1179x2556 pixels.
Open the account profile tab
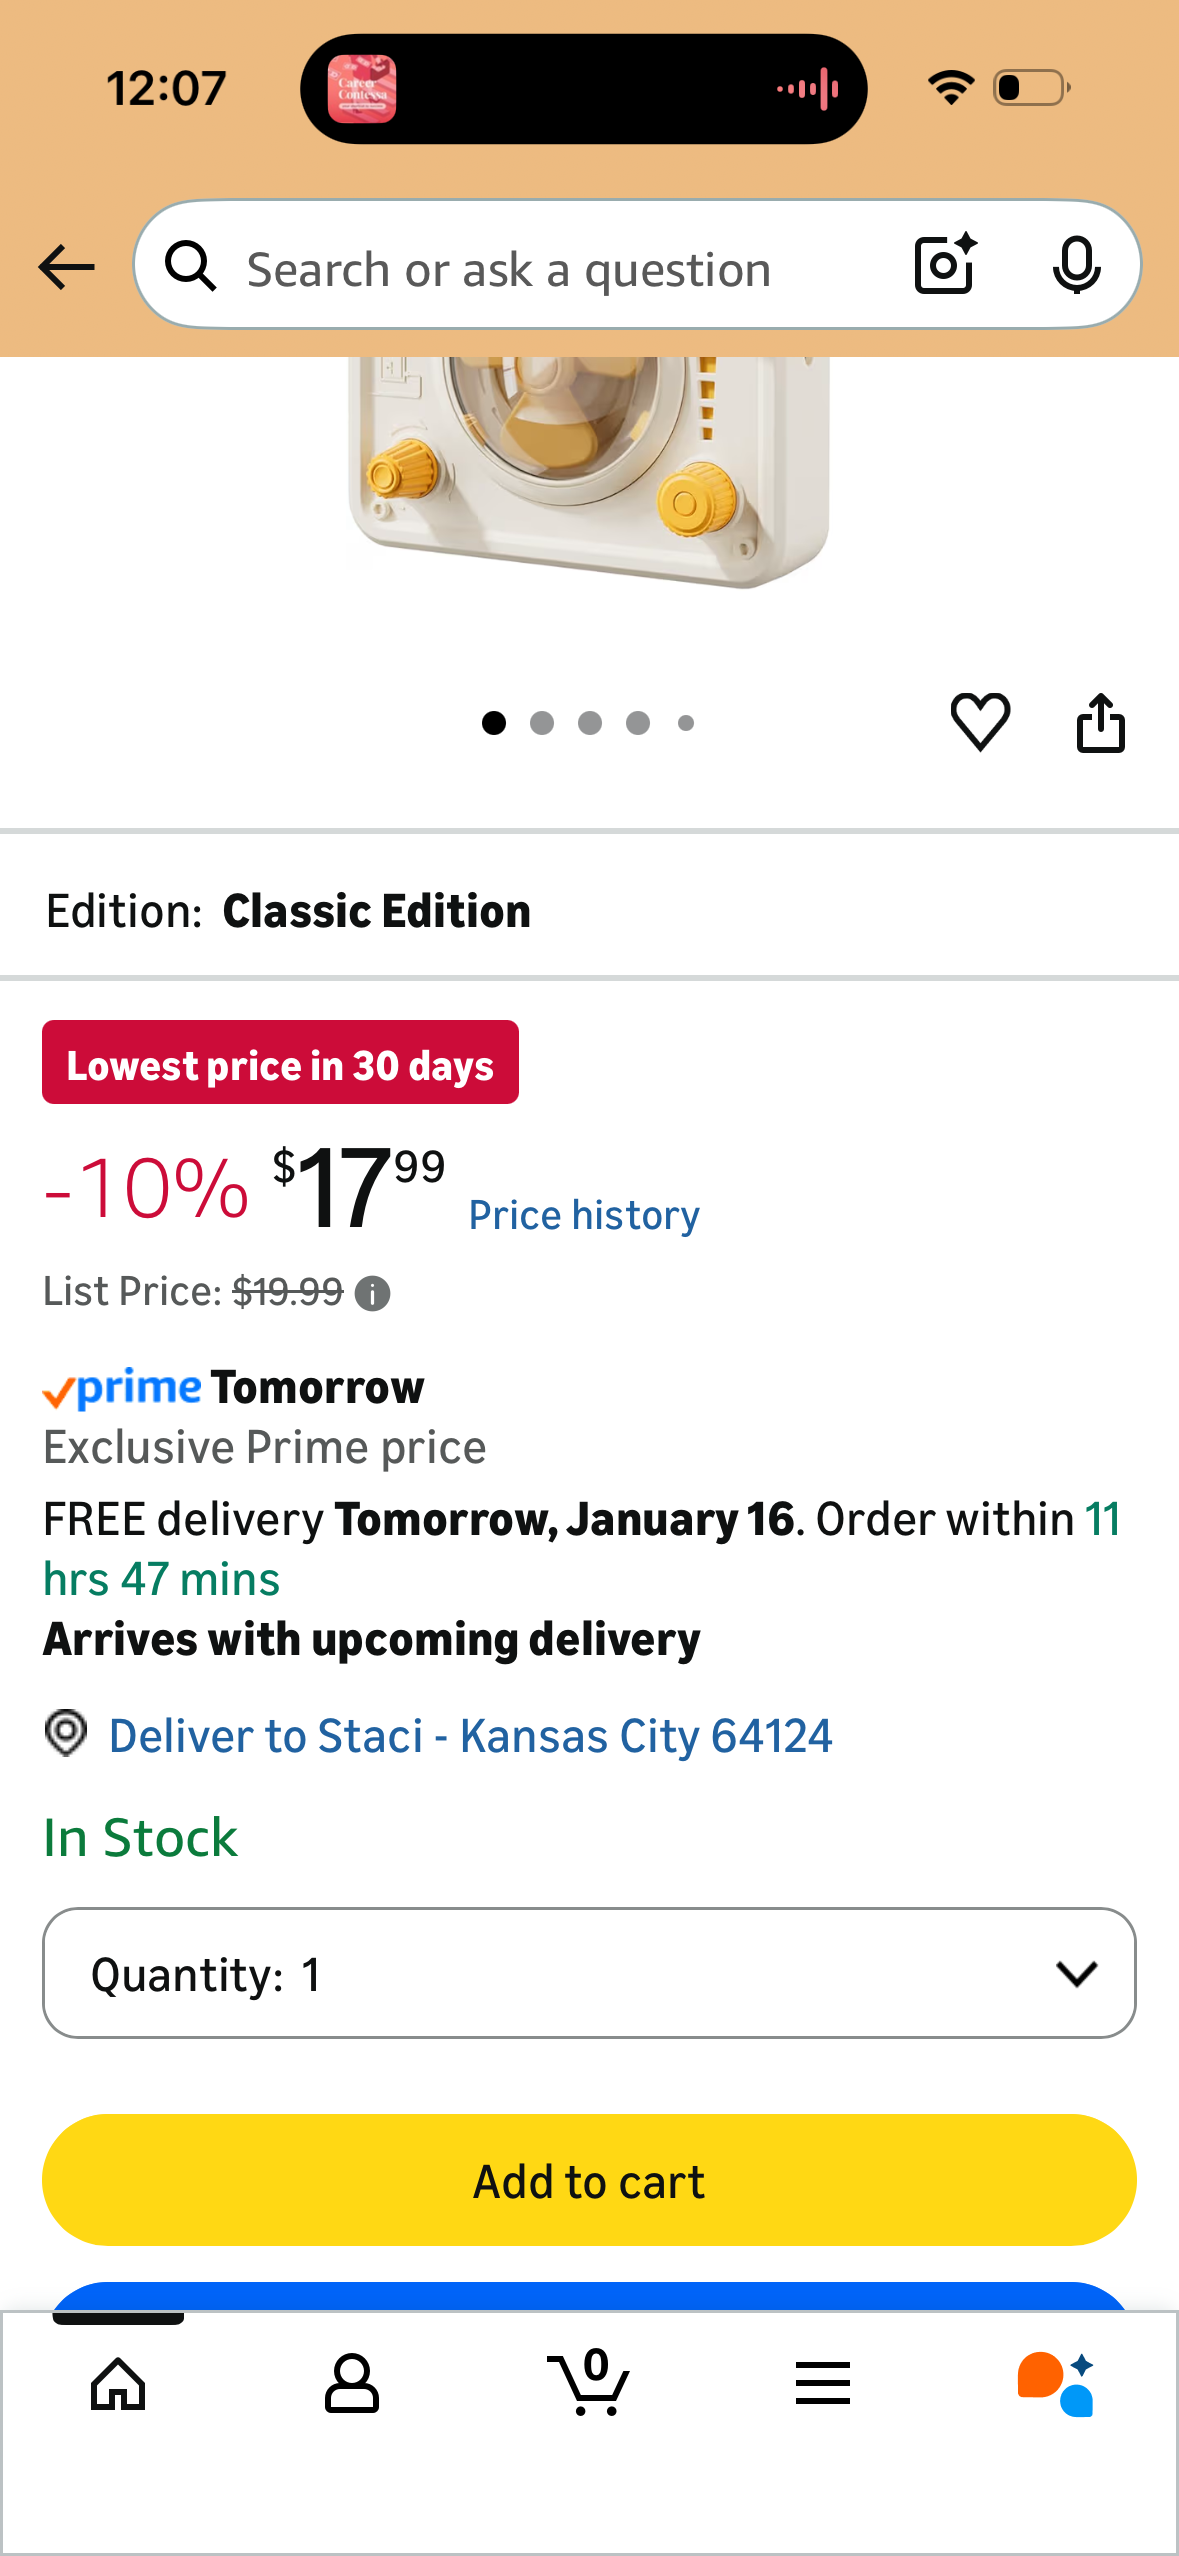coord(352,2384)
